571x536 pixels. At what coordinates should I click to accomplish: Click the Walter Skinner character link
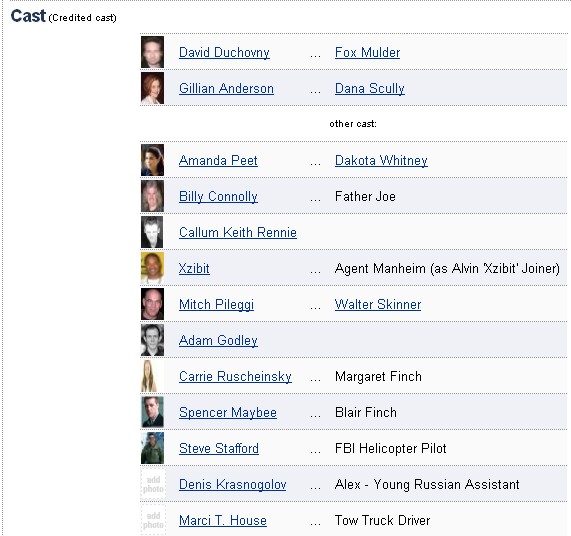378,304
